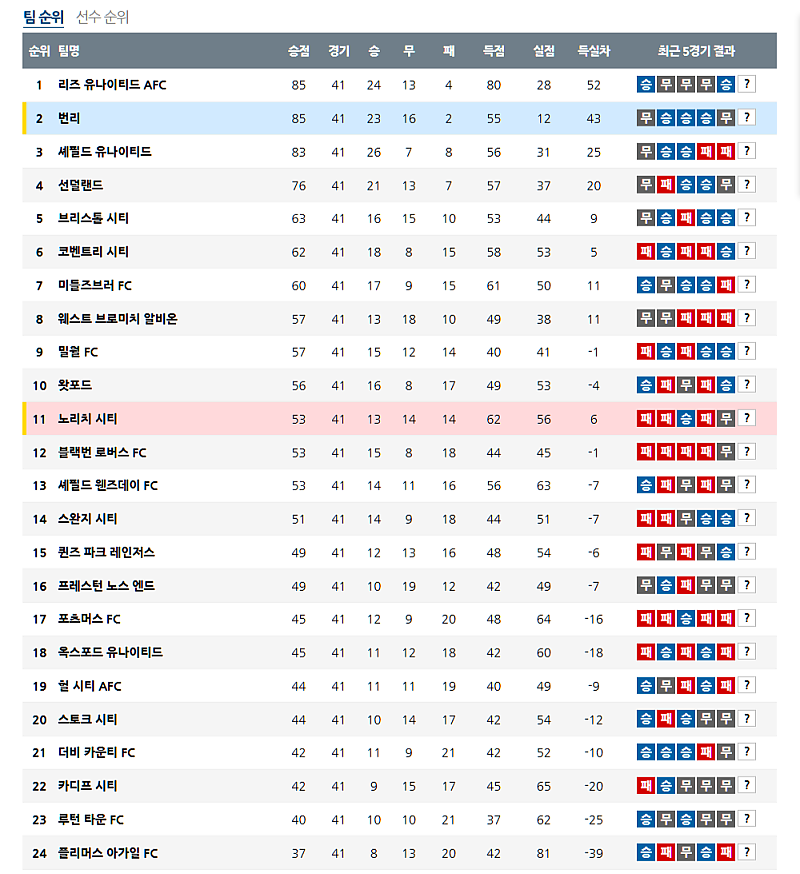The height and width of the screenshot is (874, 800).
Task: Click the 득실차 column header
Action: coord(593,51)
